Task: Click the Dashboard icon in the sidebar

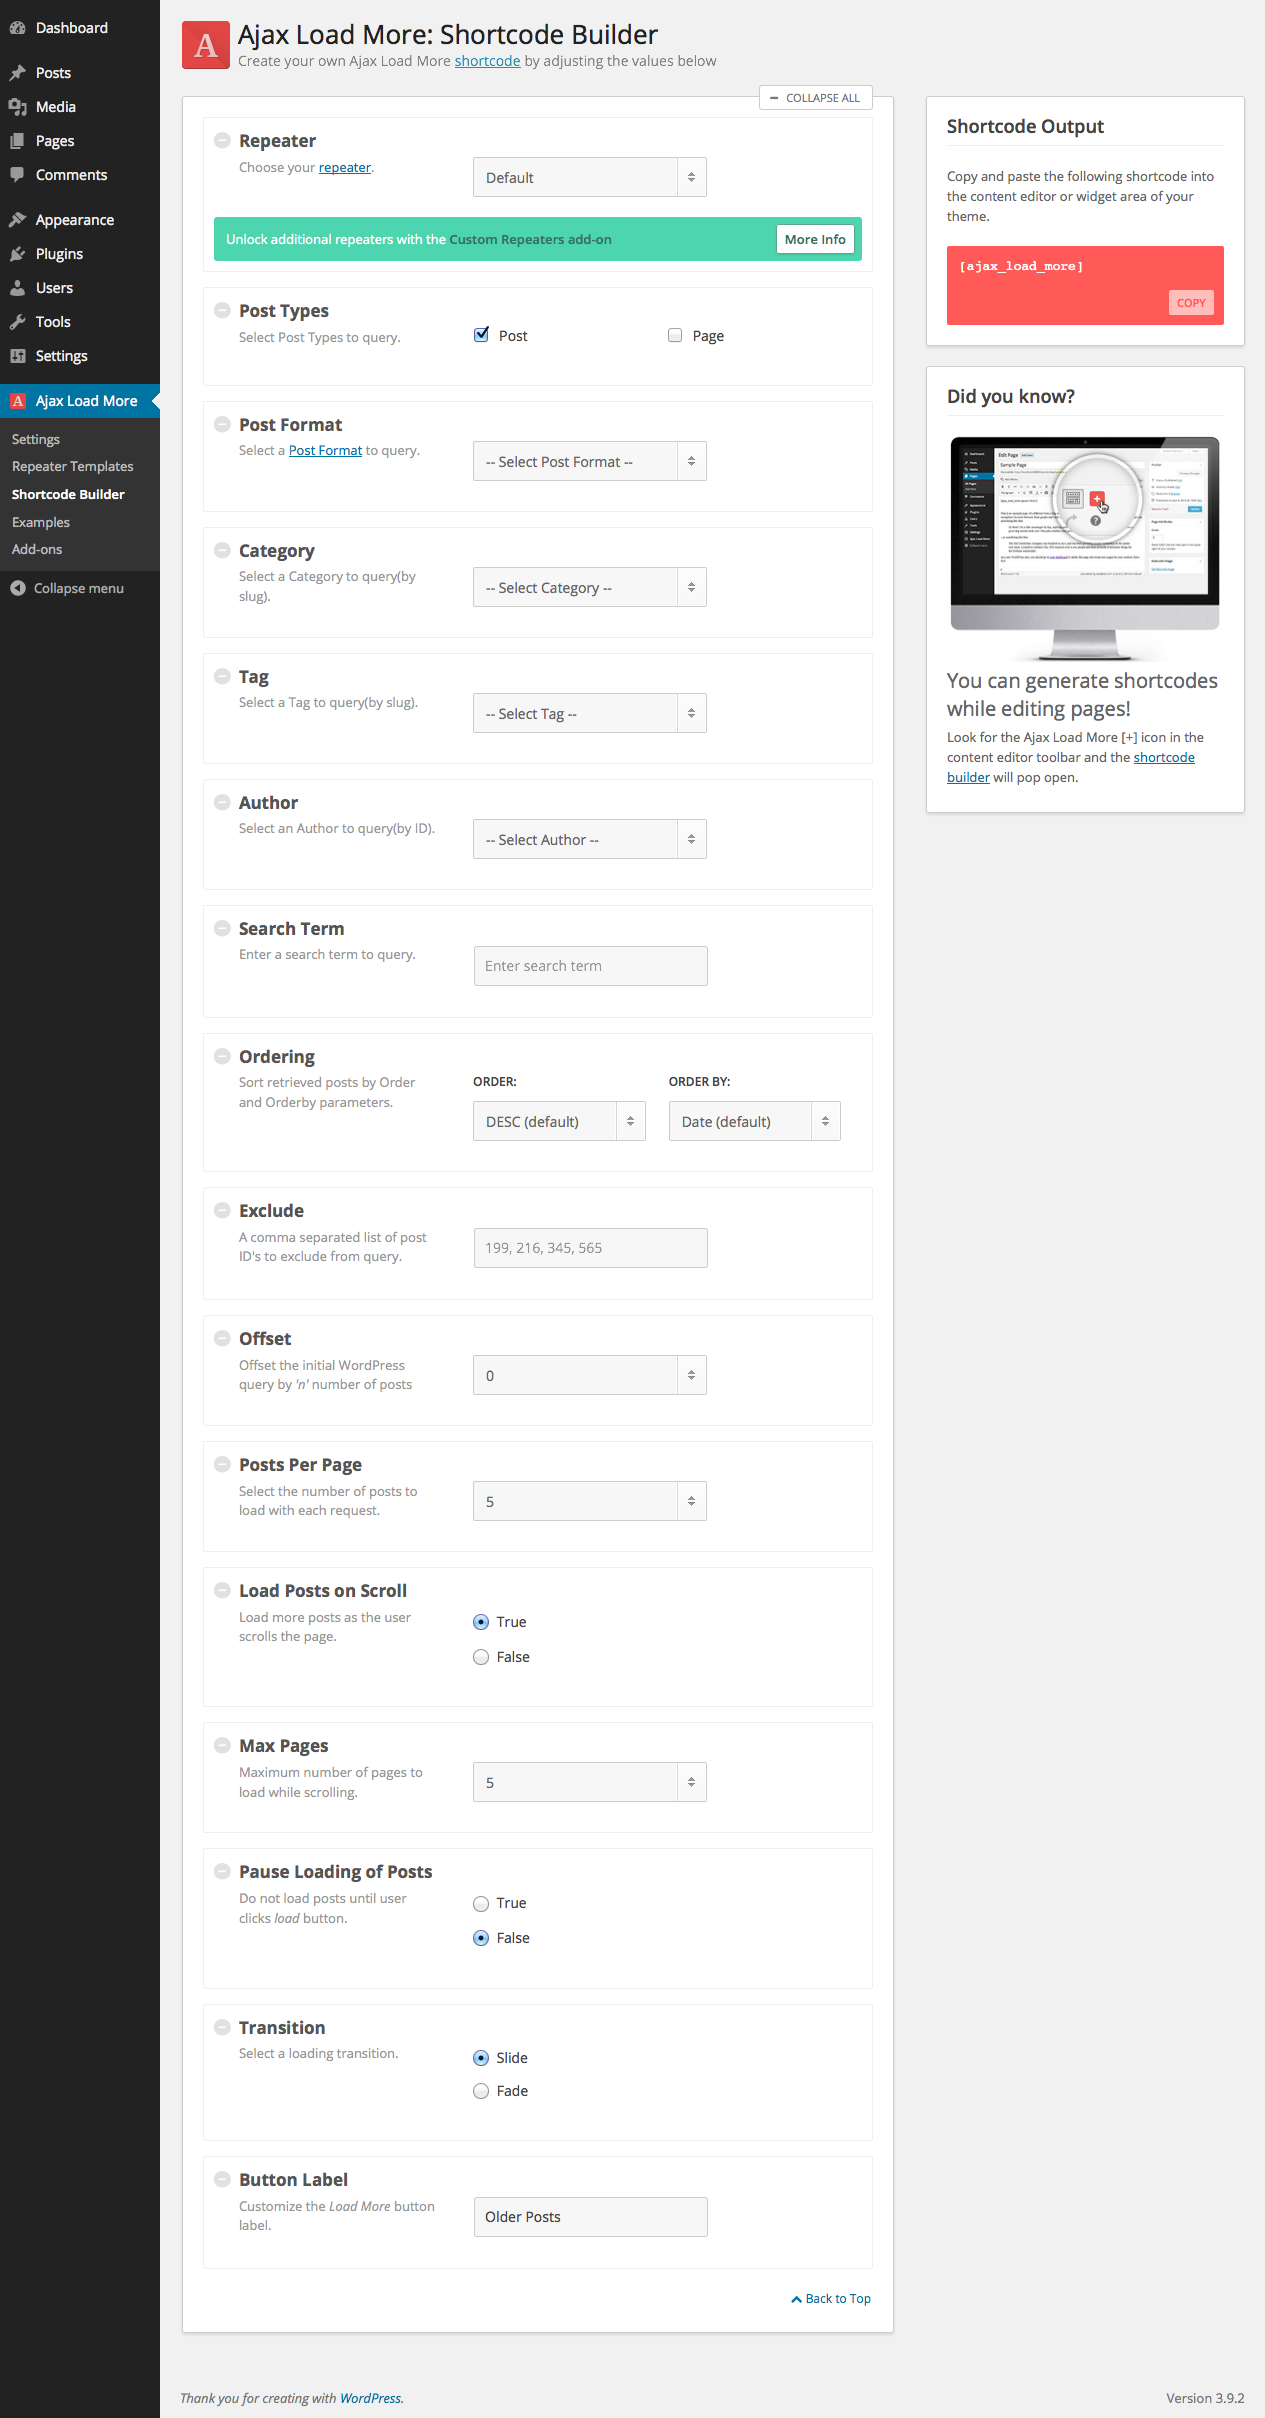Action: [17, 28]
